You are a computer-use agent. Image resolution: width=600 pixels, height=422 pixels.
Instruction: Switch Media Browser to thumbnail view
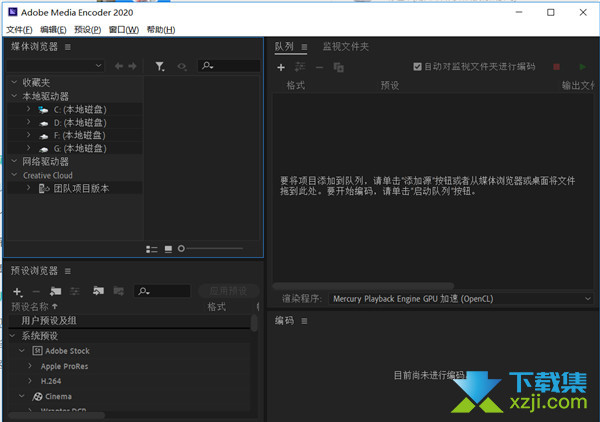point(168,249)
